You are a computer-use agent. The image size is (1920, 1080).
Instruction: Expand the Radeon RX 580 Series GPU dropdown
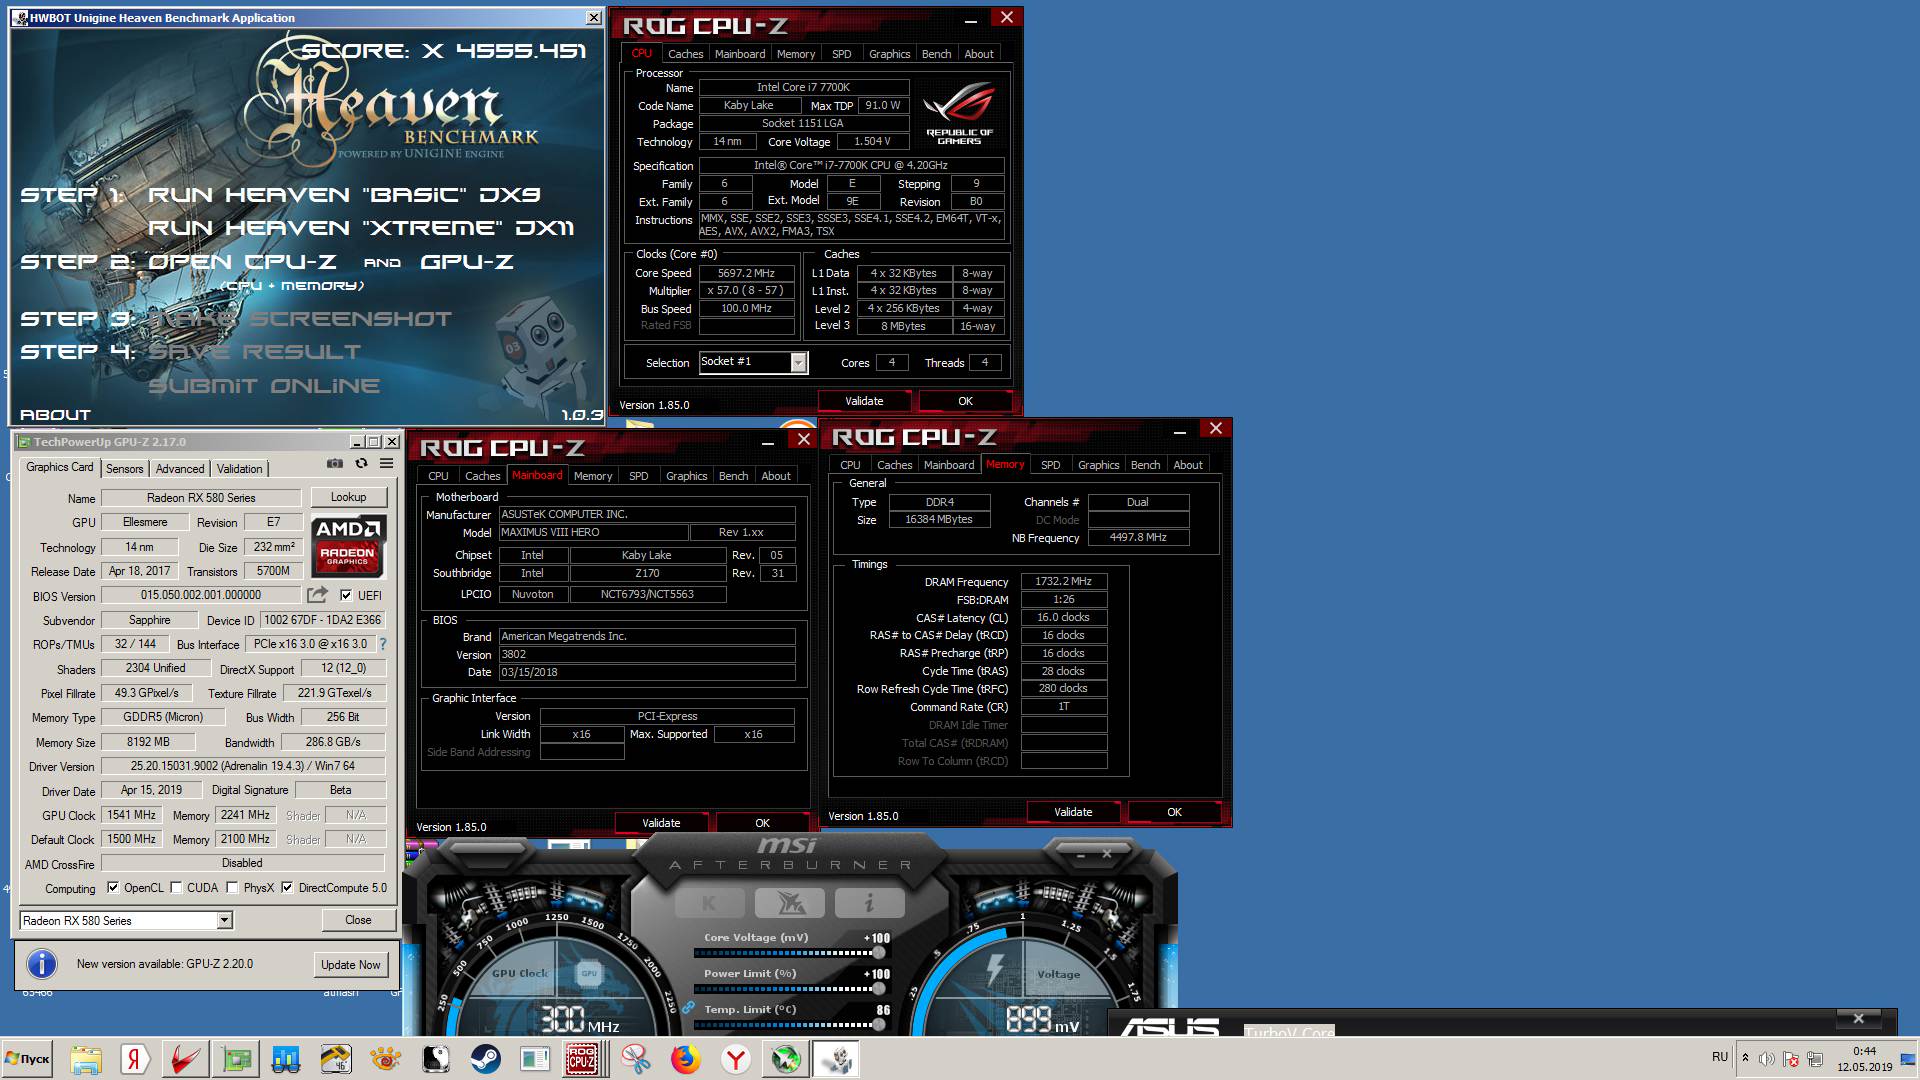point(224,920)
